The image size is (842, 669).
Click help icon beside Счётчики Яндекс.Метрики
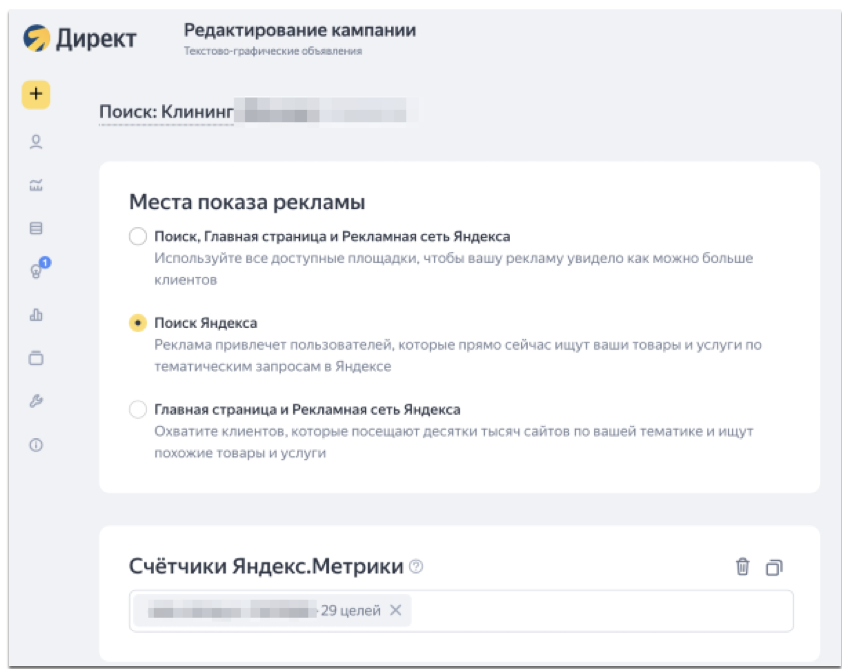click(x=416, y=566)
